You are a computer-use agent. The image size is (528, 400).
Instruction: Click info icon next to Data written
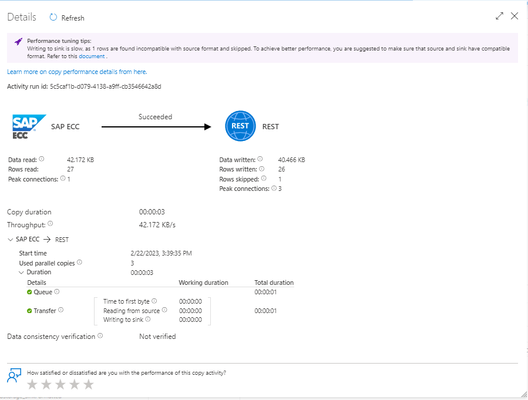(260, 159)
